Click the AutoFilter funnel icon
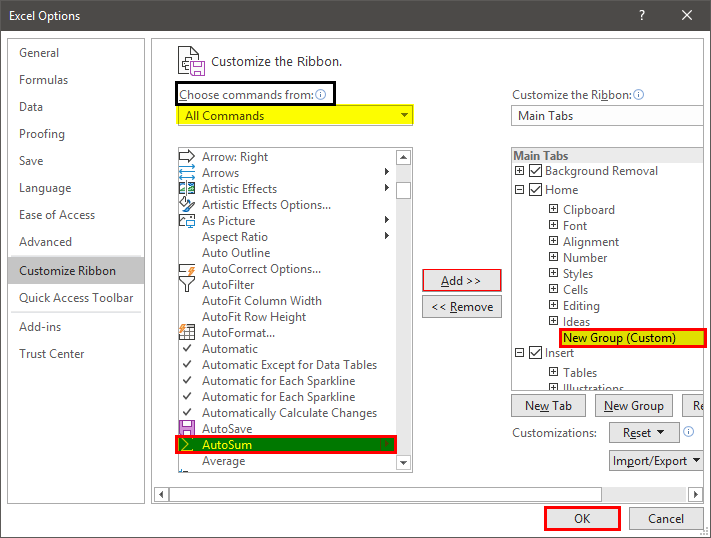 (187, 284)
